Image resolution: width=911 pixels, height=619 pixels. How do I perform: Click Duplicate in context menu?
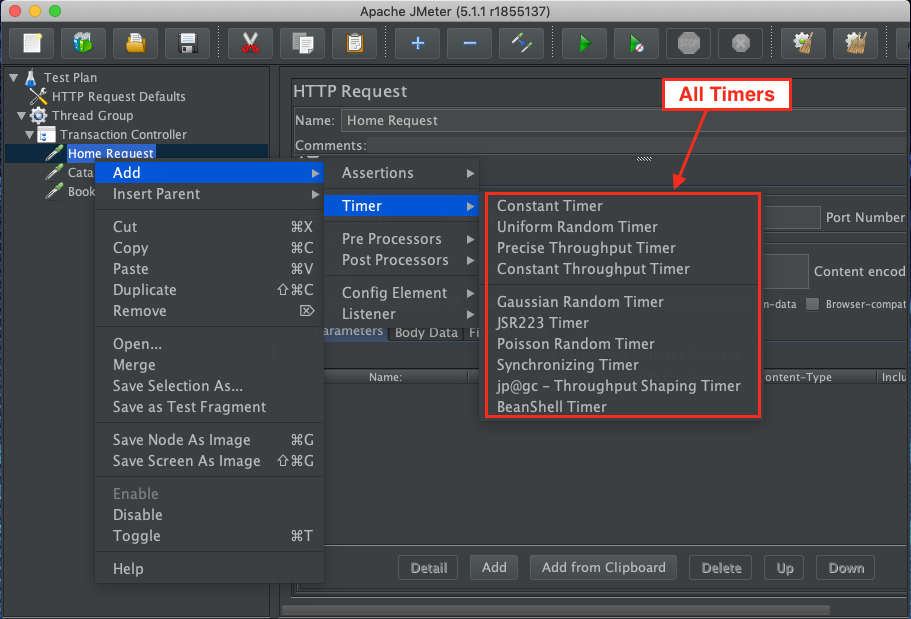point(209,290)
